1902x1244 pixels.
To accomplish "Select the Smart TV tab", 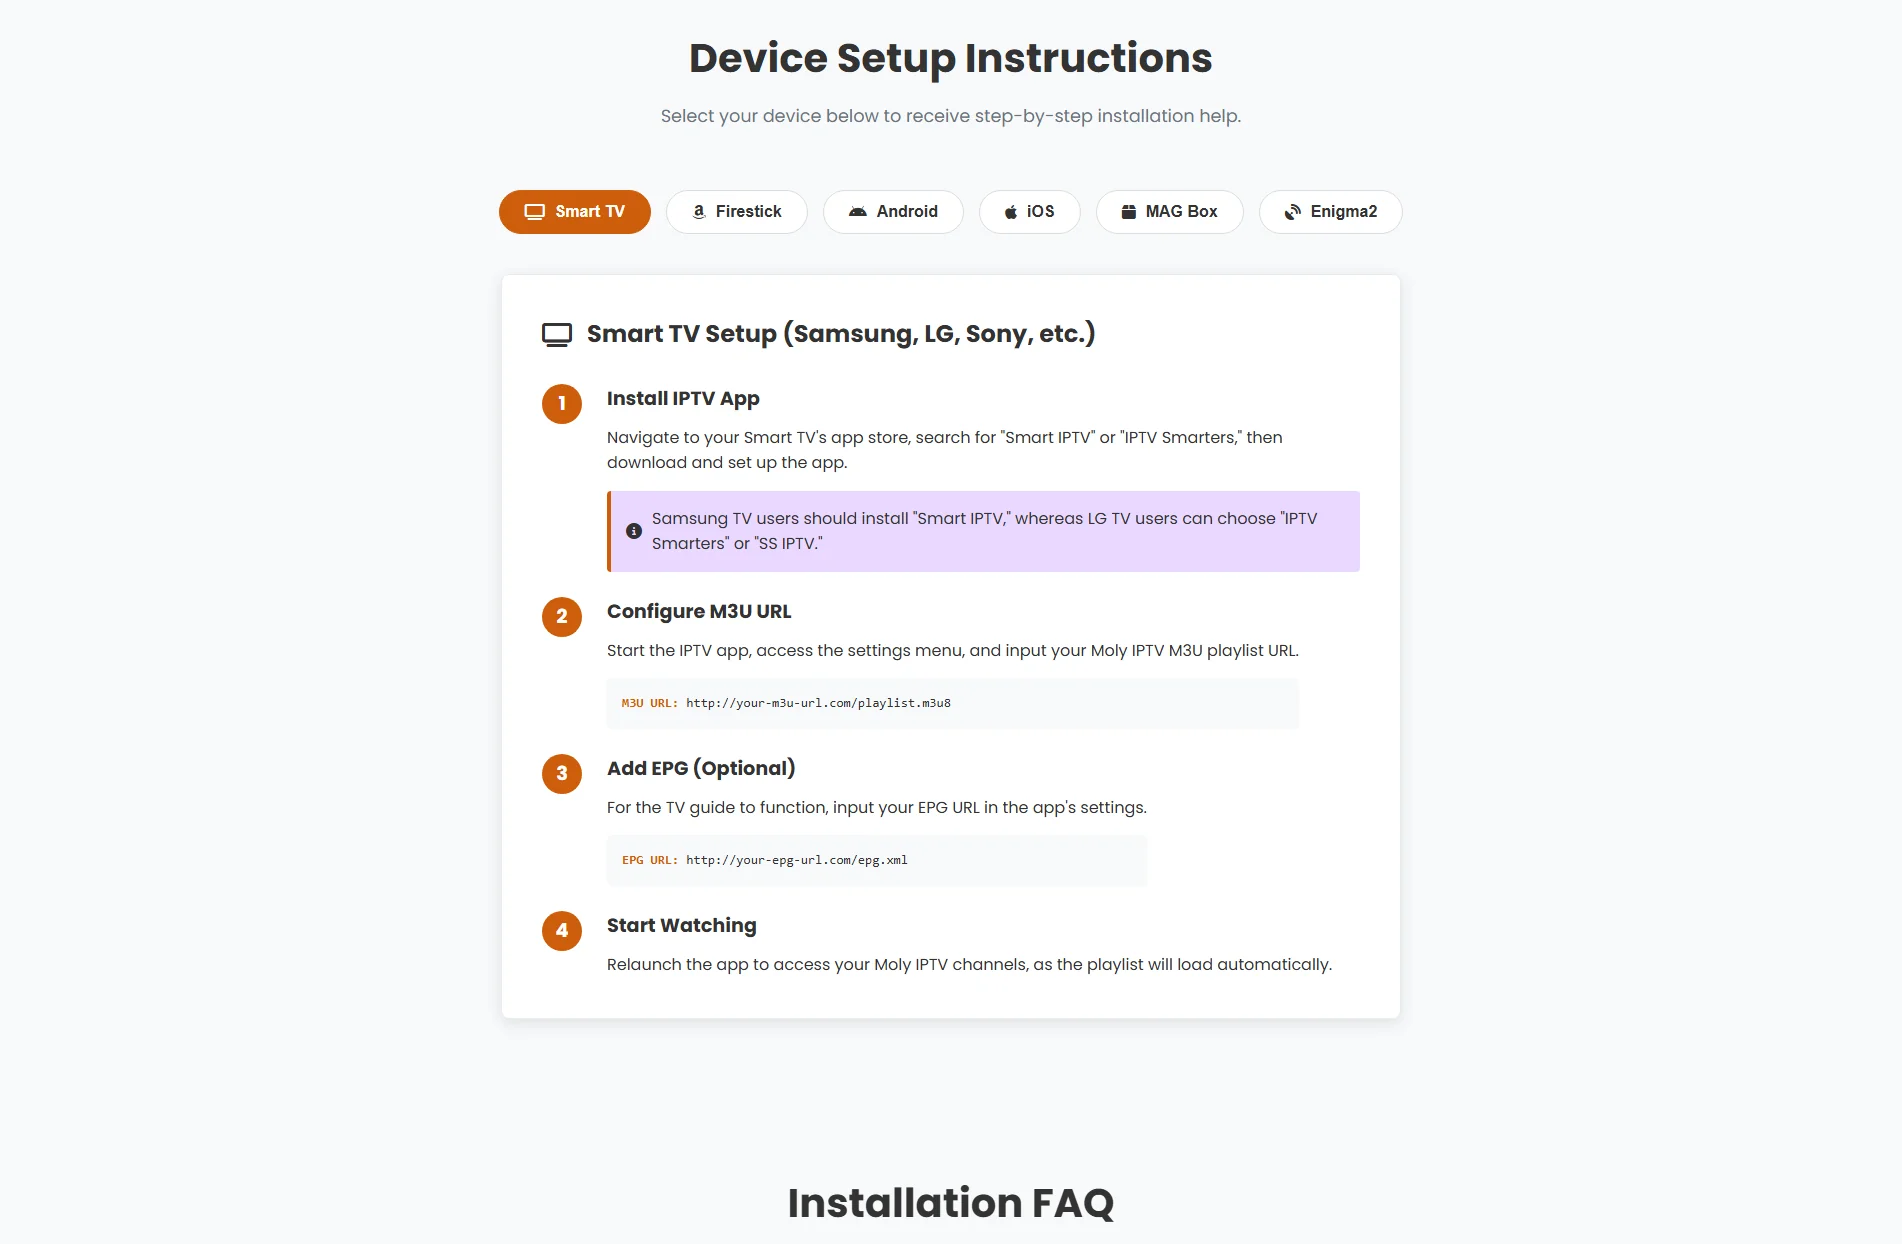I will click(574, 211).
